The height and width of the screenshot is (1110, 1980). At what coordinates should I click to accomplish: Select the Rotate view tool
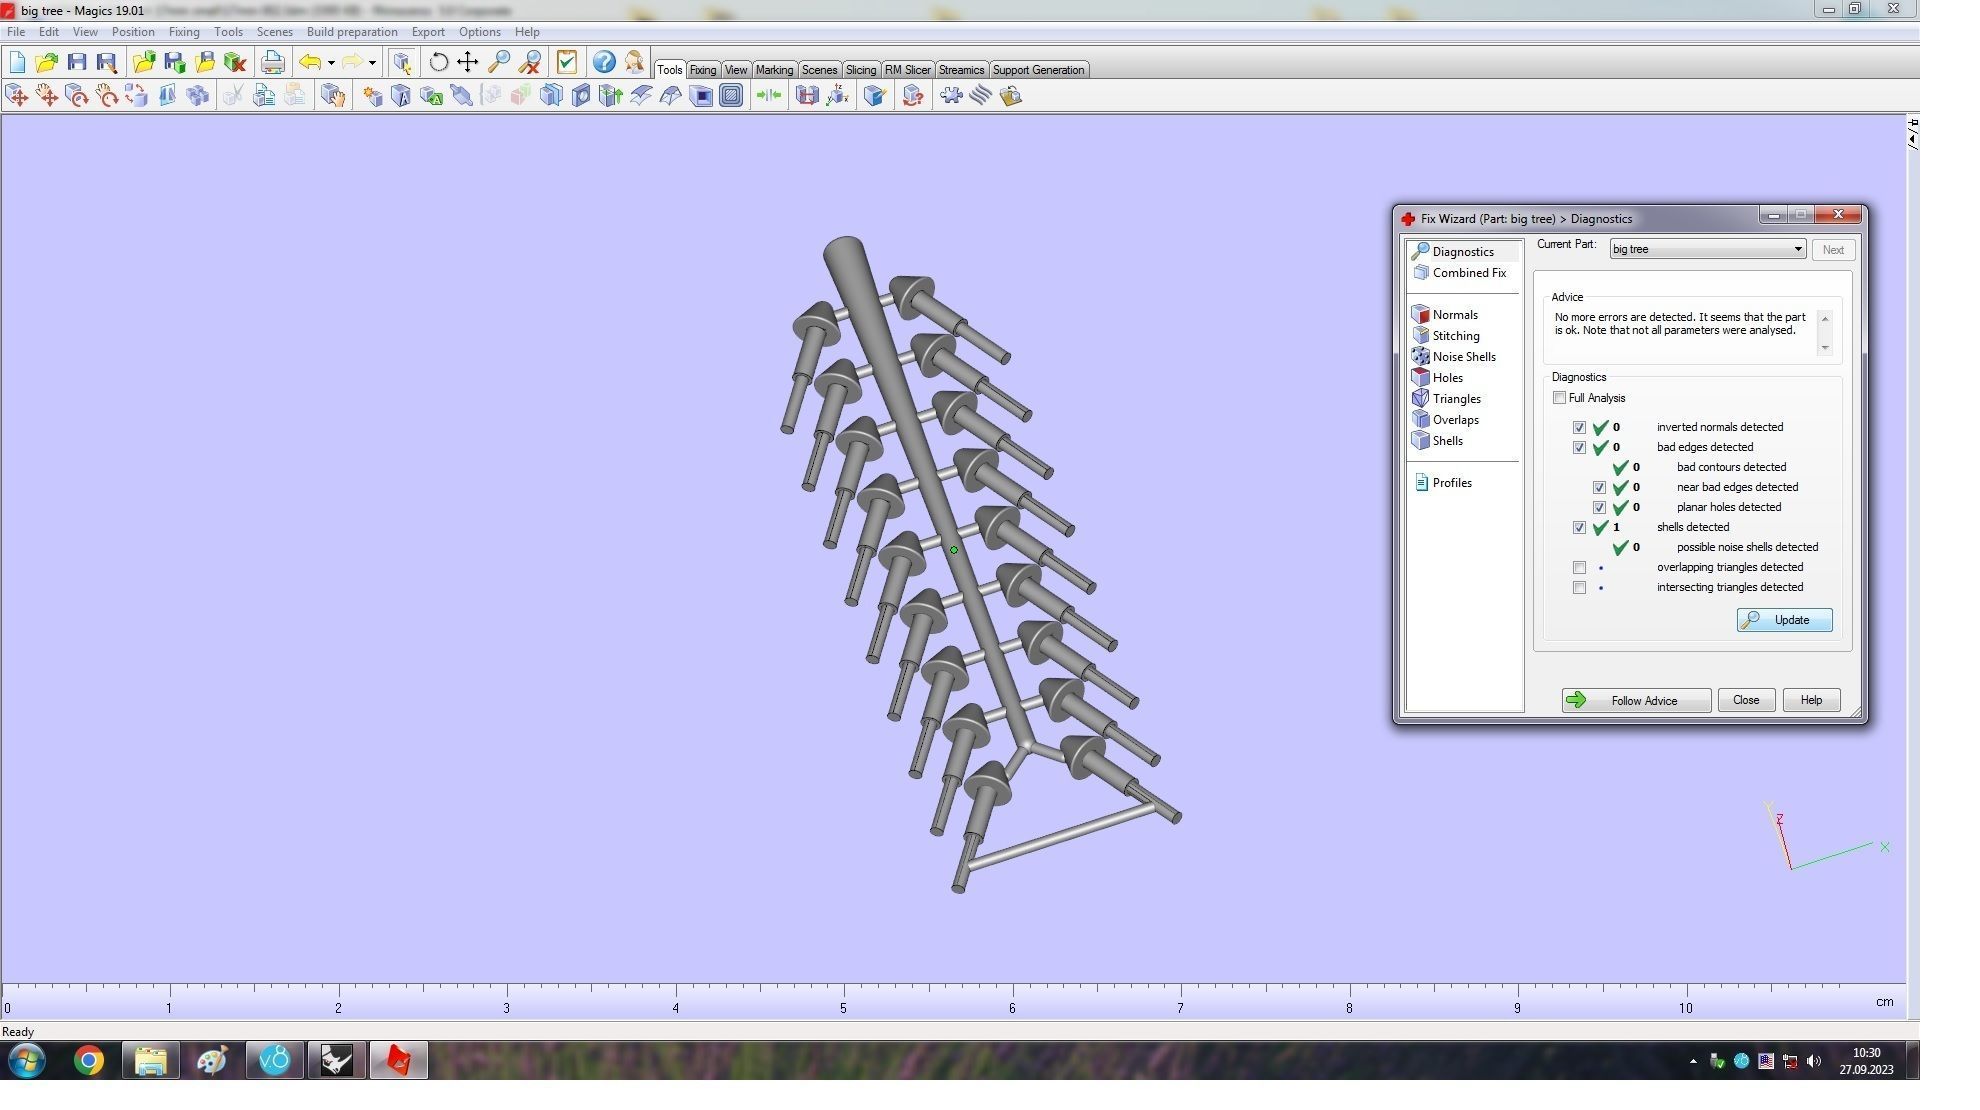(x=438, y=62)
